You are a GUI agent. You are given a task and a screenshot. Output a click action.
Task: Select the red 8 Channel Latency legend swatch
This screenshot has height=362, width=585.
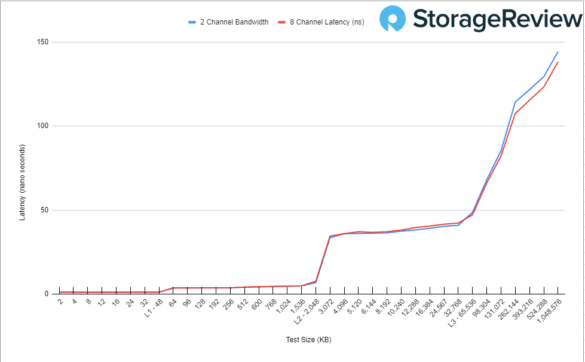pyautogui.click(x=282, y=22)
